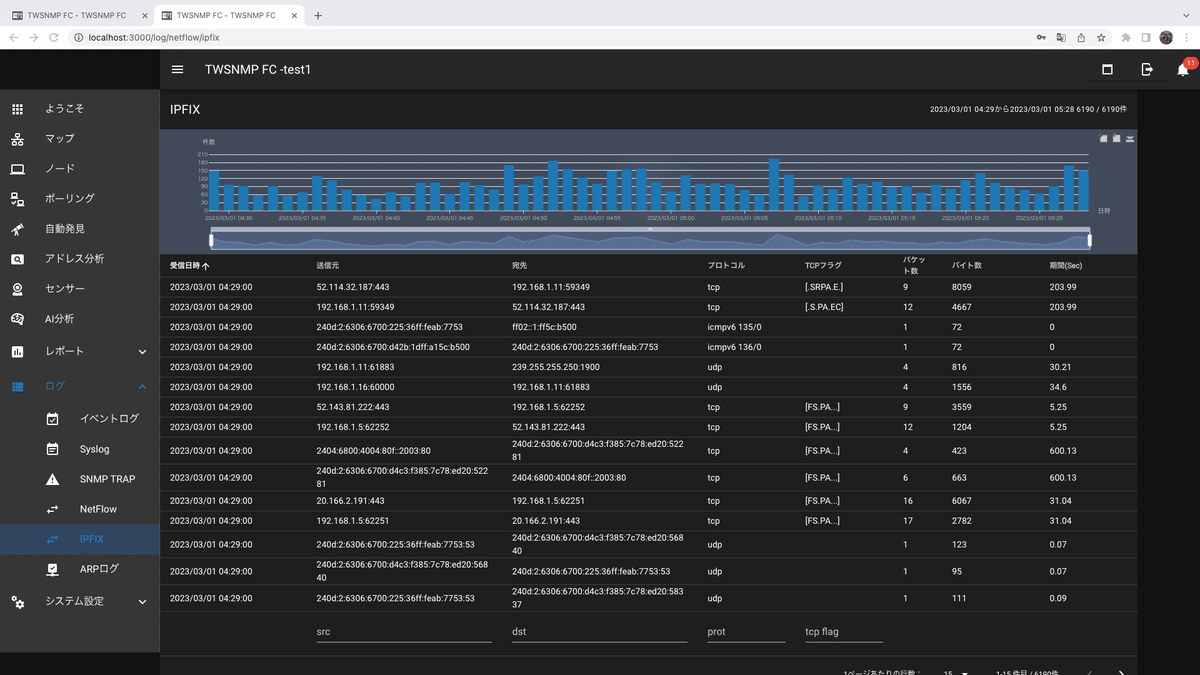Viewport: 1200px width, 675px height.
Task: Click the notification bell icon
Action: tap(1183, 69)
